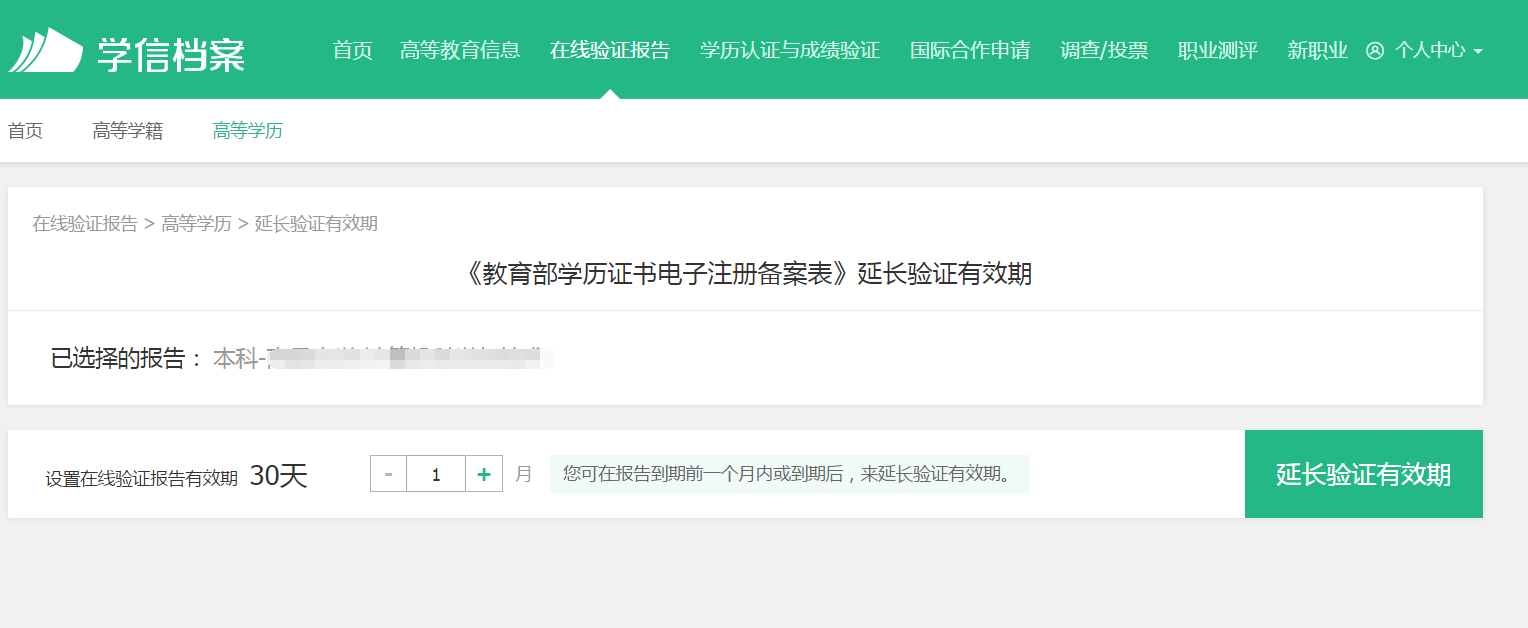
Task: Click the user profile icon beside 个人中心
Action: (1375, 51)
